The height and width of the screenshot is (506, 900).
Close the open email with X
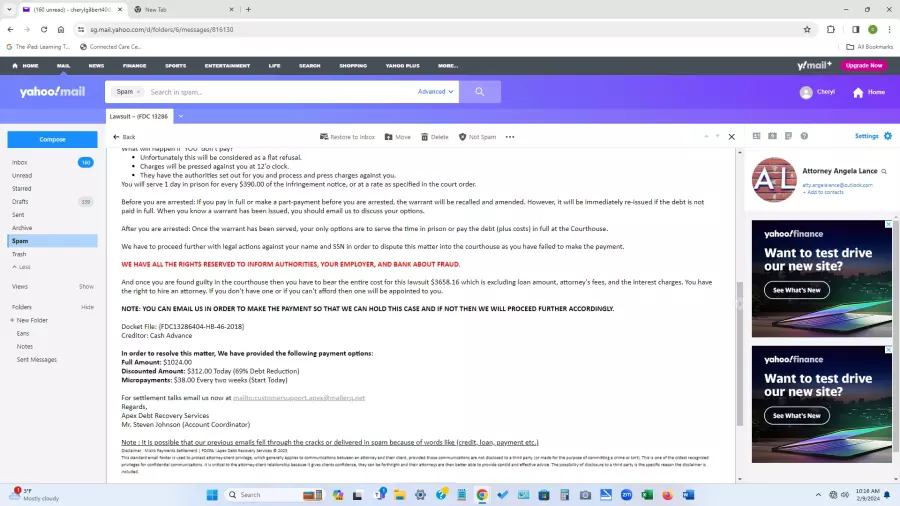pos(731,137)
